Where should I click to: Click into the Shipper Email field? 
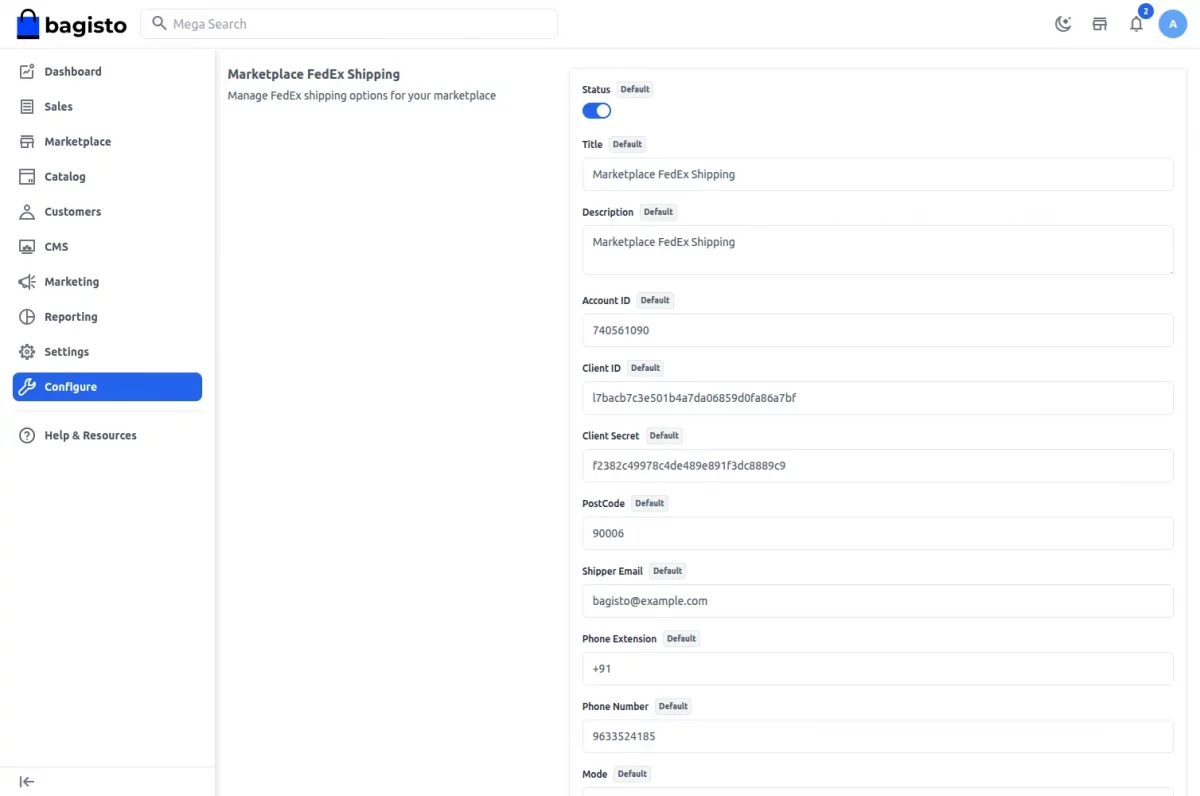878,601
